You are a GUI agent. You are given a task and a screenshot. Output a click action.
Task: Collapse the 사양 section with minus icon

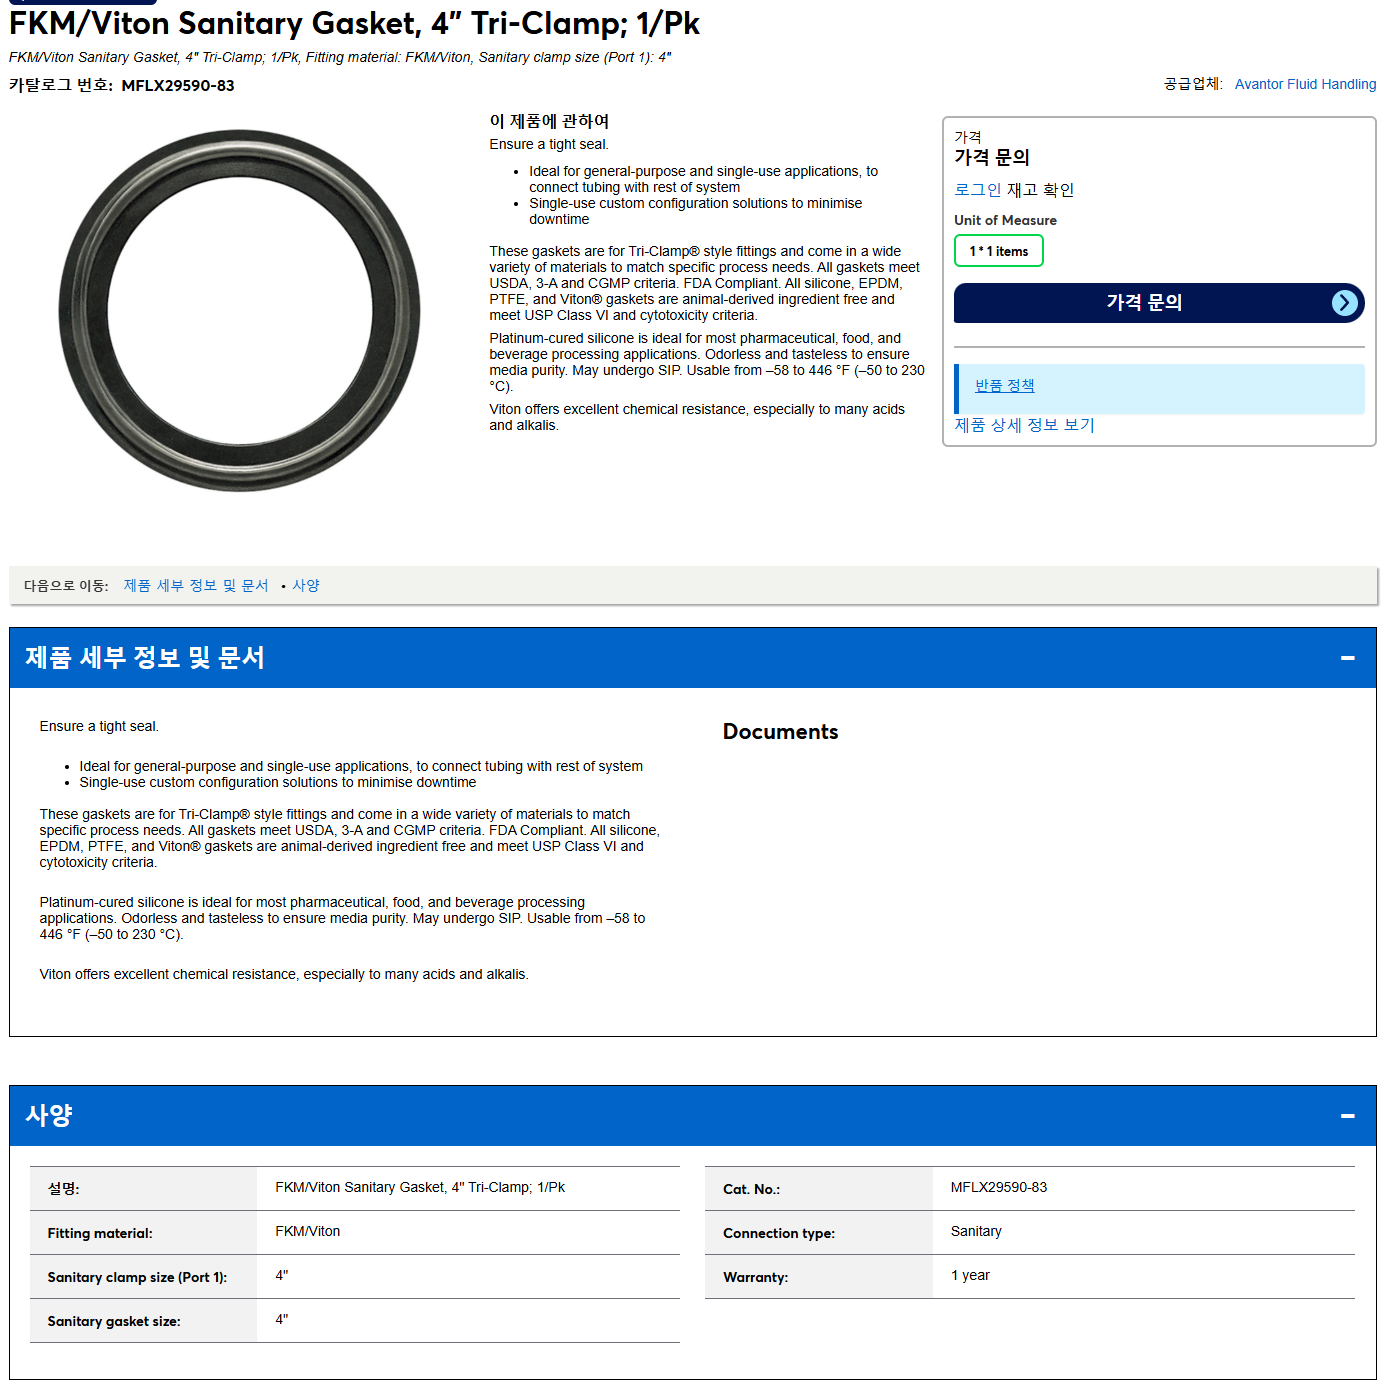(x=1347, y=1116)
